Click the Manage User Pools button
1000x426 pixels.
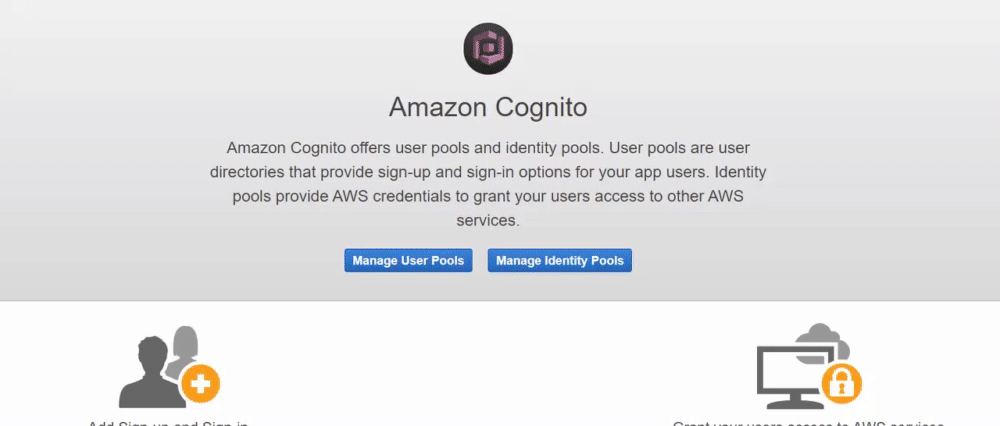coord(408,260)
